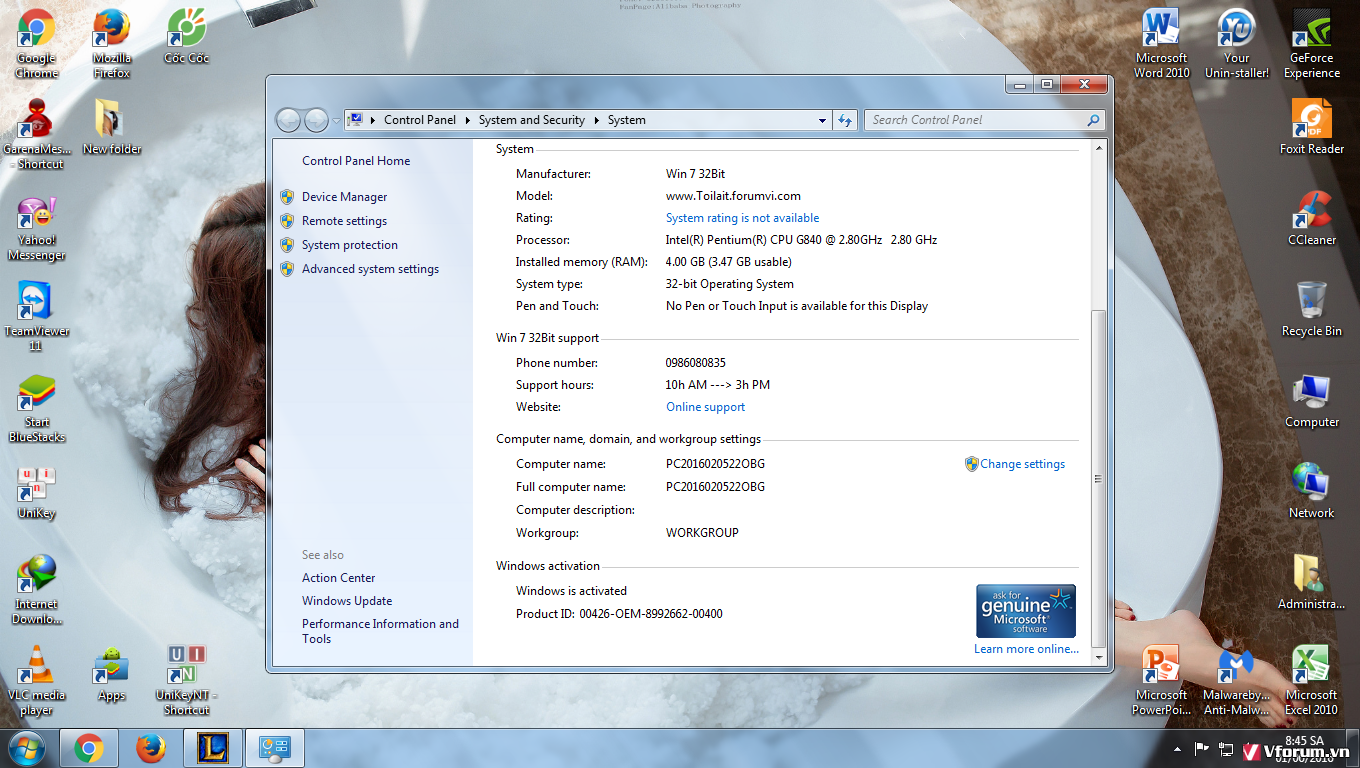Open Microsoft Word 2010 desktop icon
The image size is (1360, 768).
point(1162,44)
